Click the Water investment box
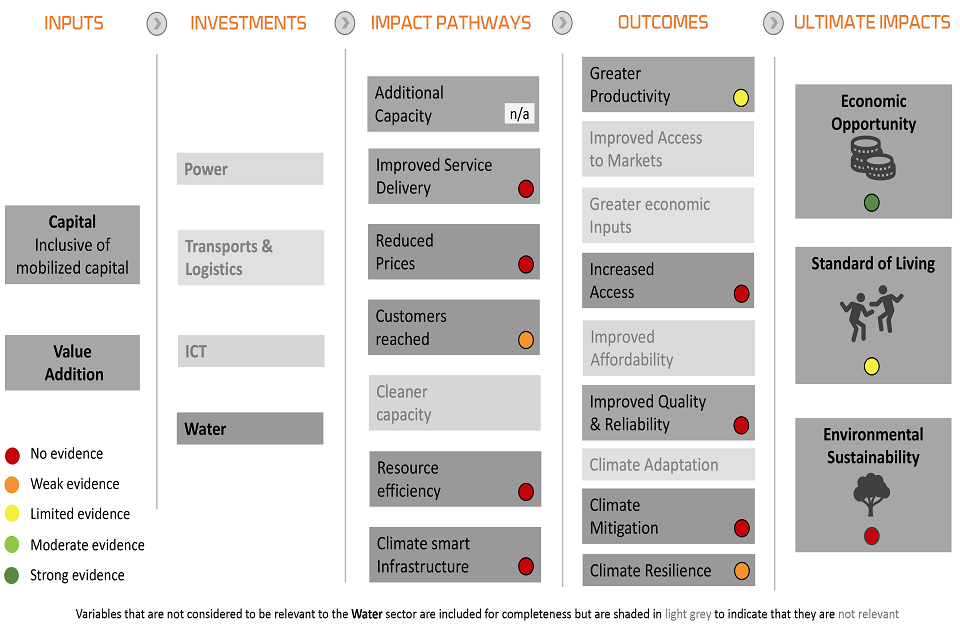 pyautogui.click(x=250, y=429)
